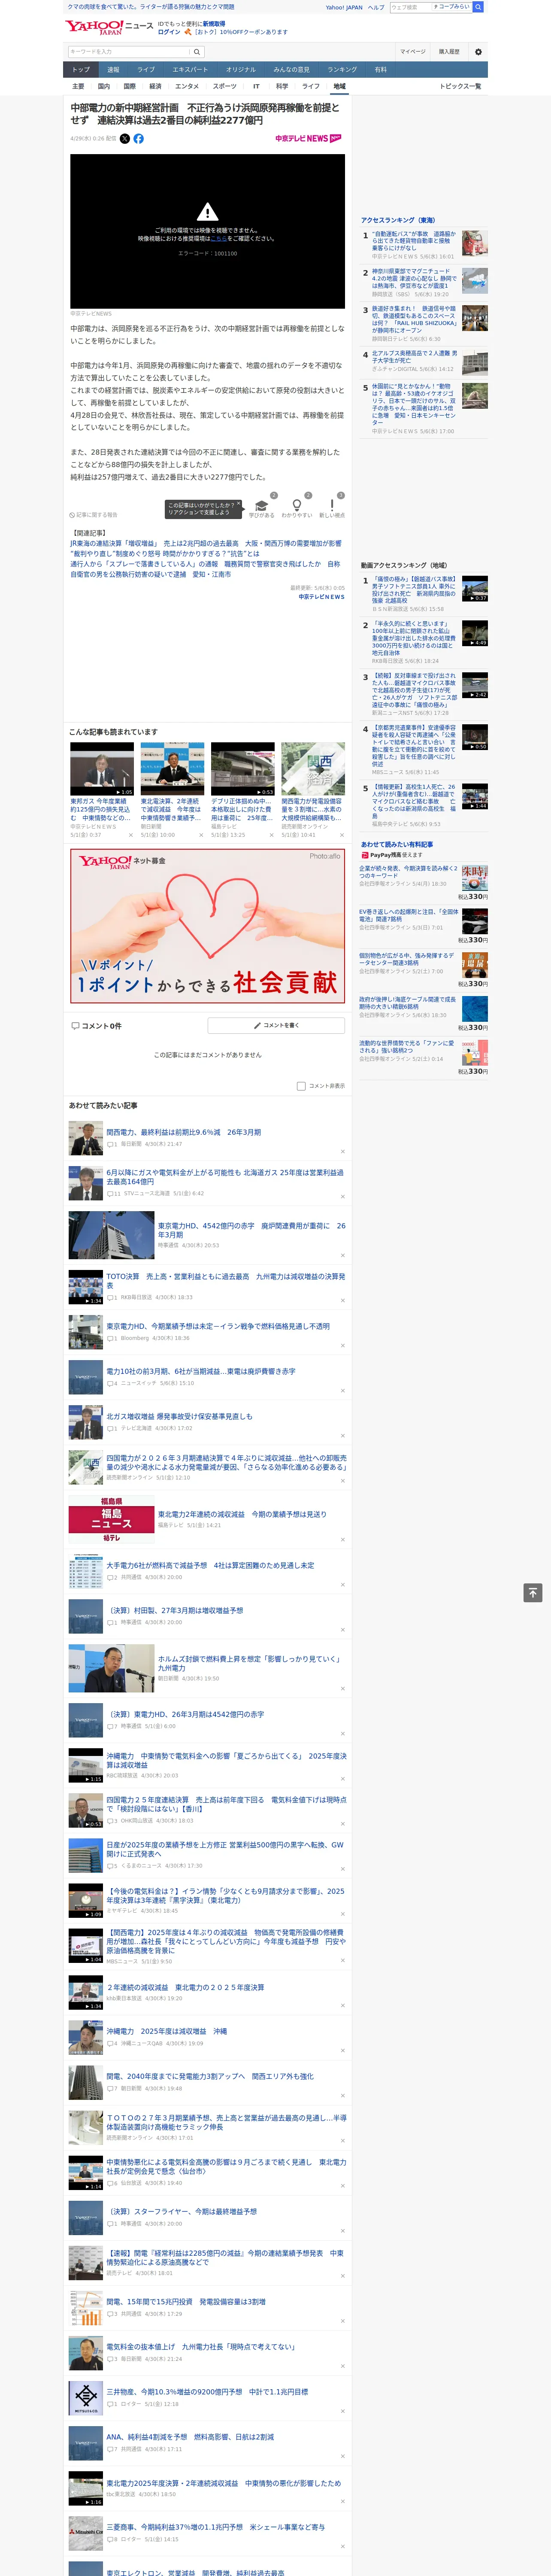Open the 東北電力決算 2年連続 recommended thumbnail
Screen dimensions: 551x2576
point(172,769)
